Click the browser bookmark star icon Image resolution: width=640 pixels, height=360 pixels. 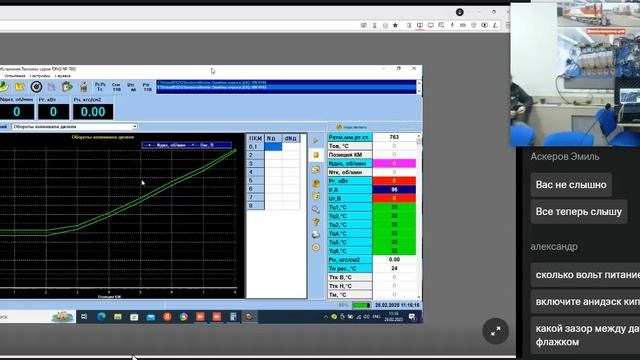[x=395, y=25]
